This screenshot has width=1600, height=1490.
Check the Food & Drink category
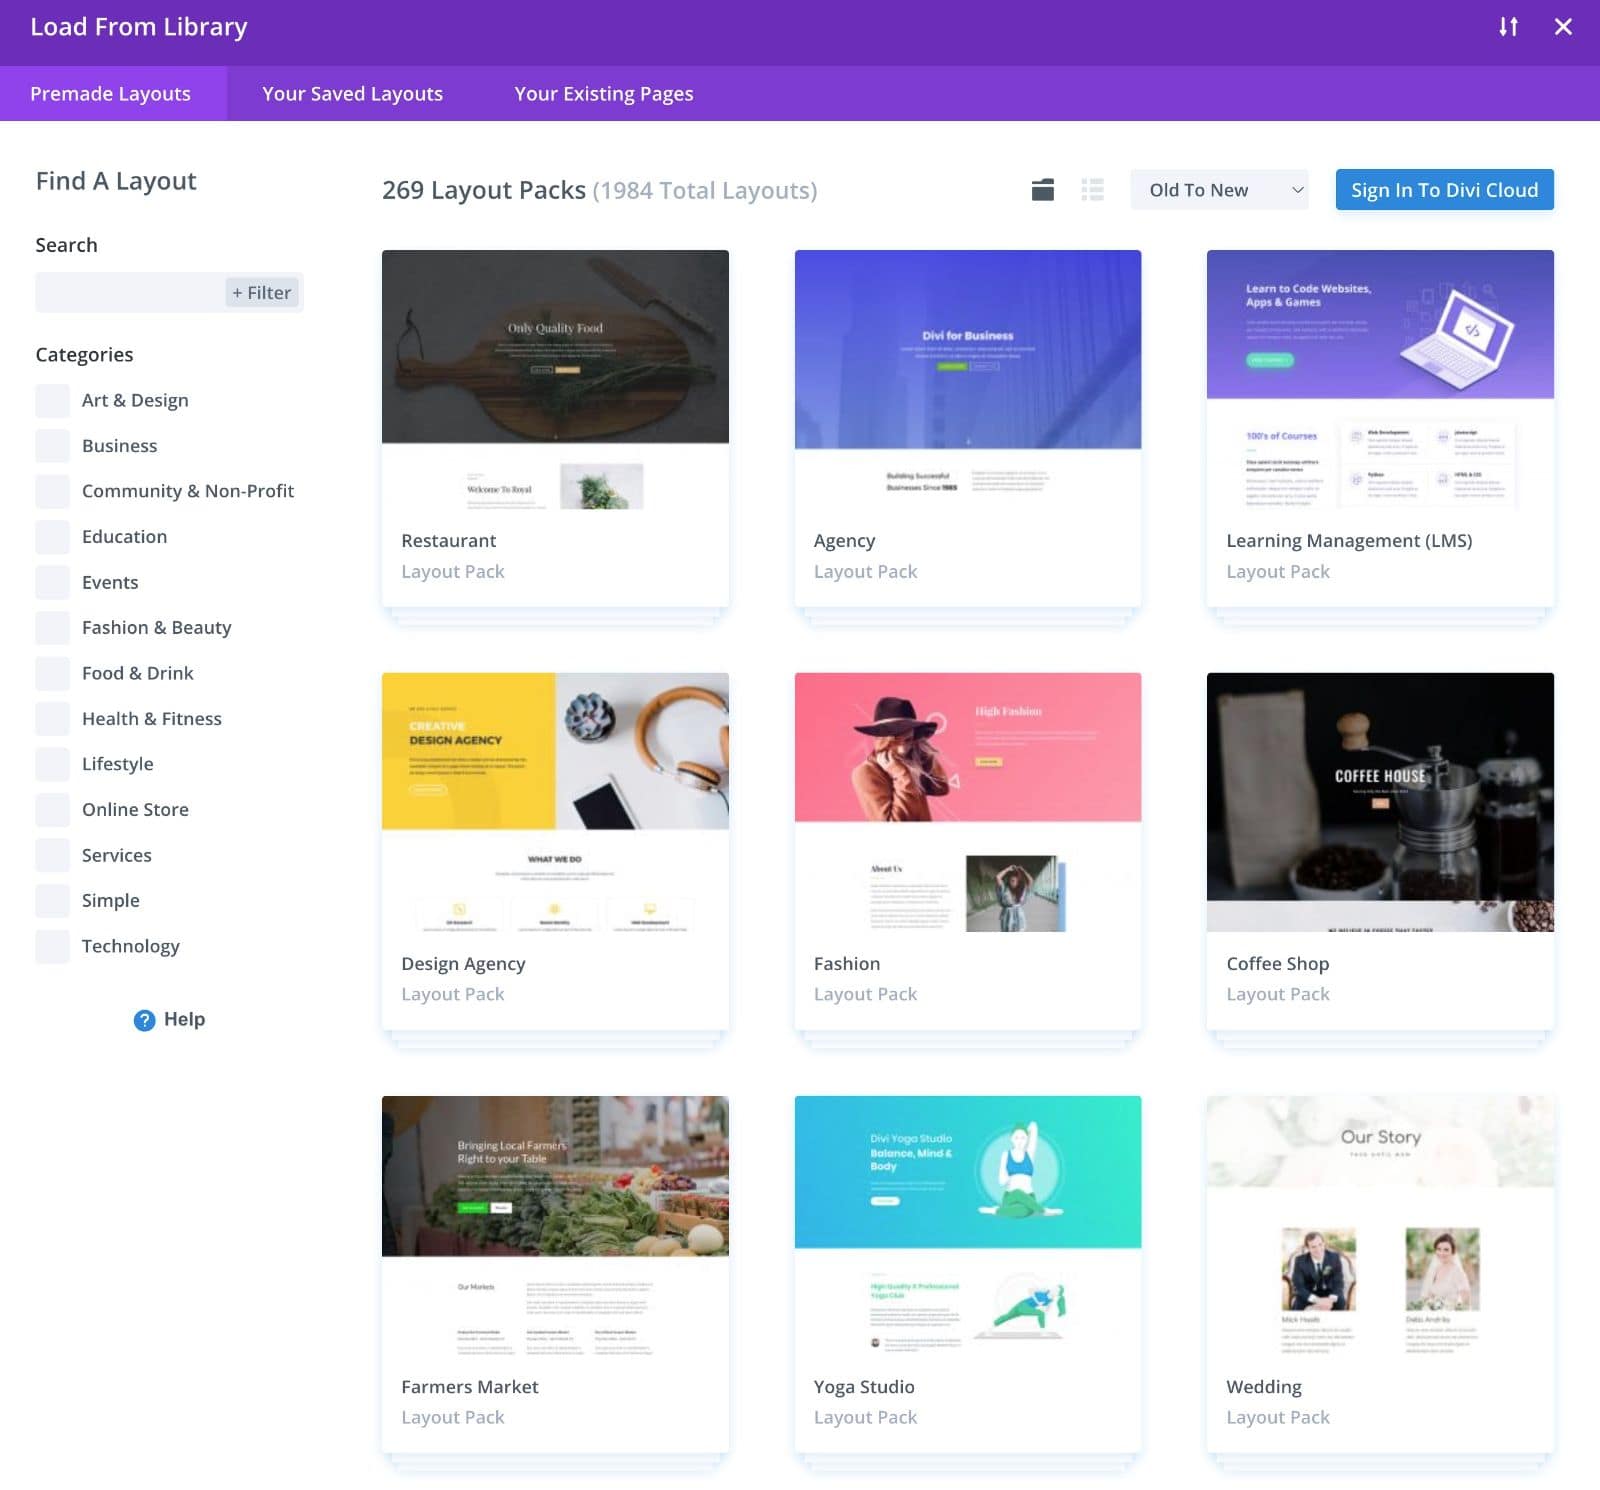52,673
